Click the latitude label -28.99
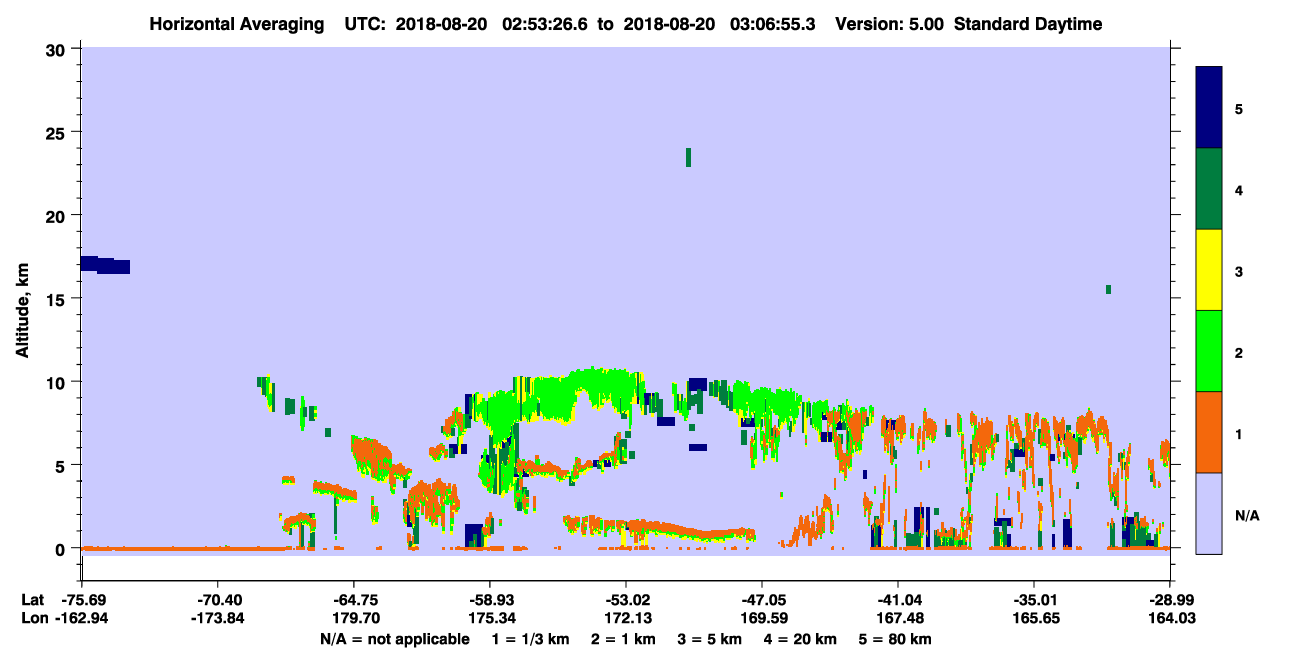 (1169, 599)
